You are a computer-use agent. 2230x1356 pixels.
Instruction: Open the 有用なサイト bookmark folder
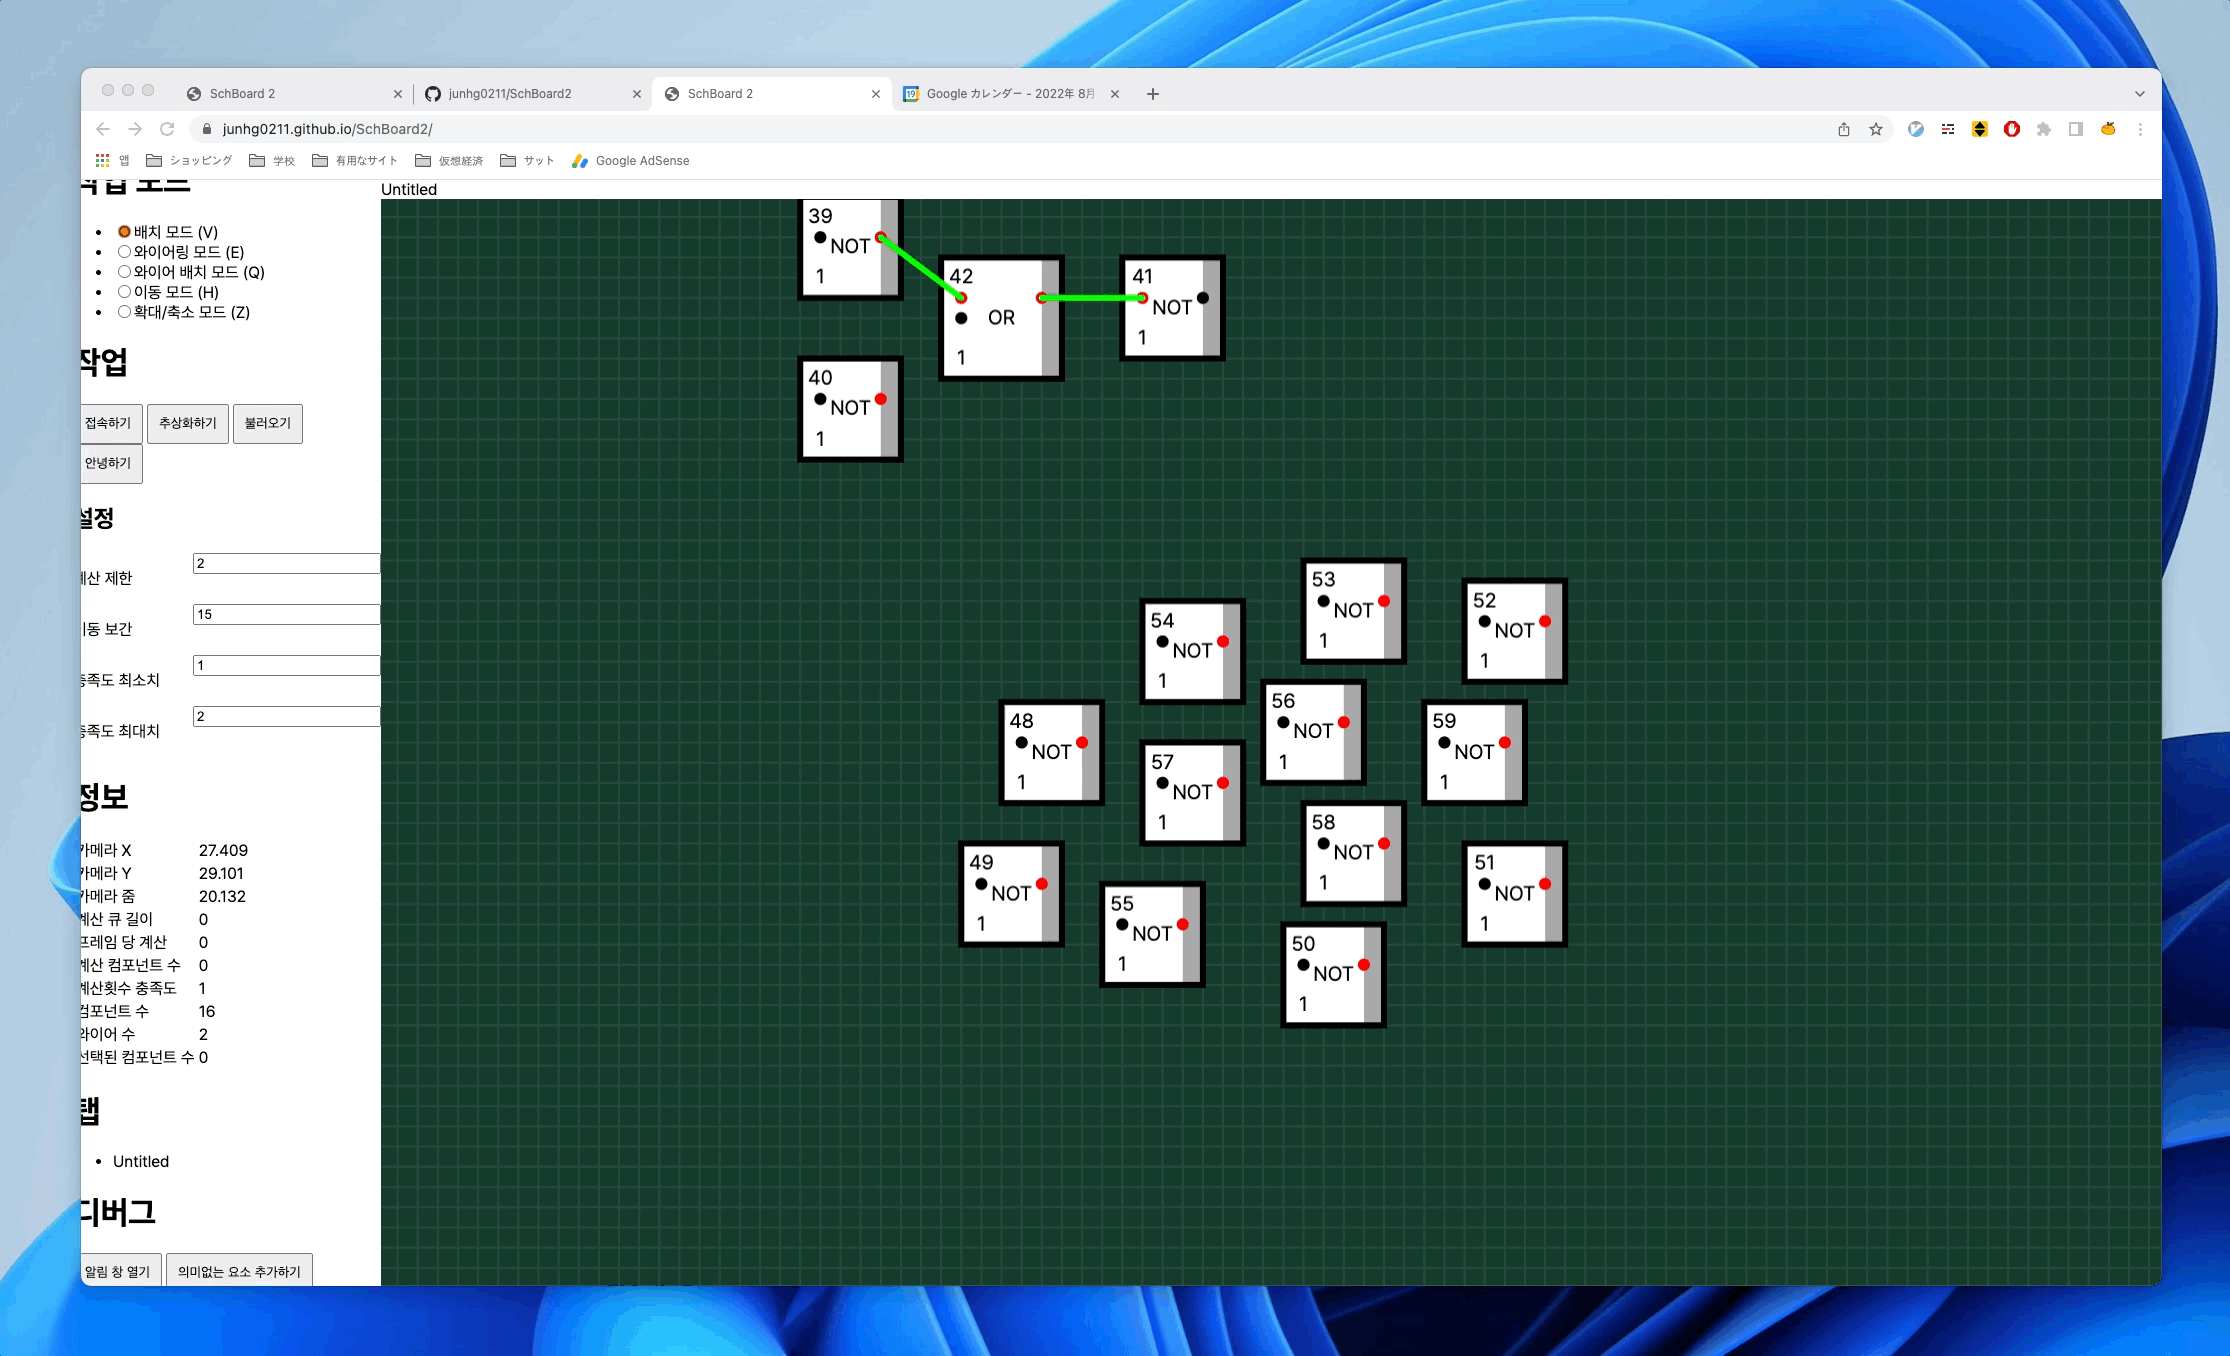click(355, 160)
